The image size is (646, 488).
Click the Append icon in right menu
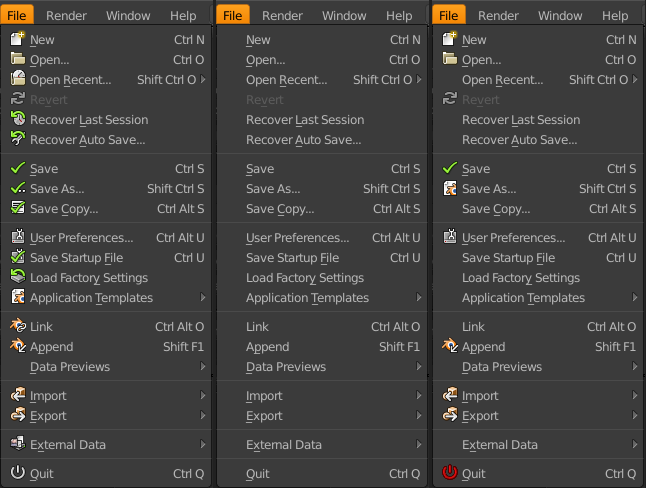[x=449, y=346]
